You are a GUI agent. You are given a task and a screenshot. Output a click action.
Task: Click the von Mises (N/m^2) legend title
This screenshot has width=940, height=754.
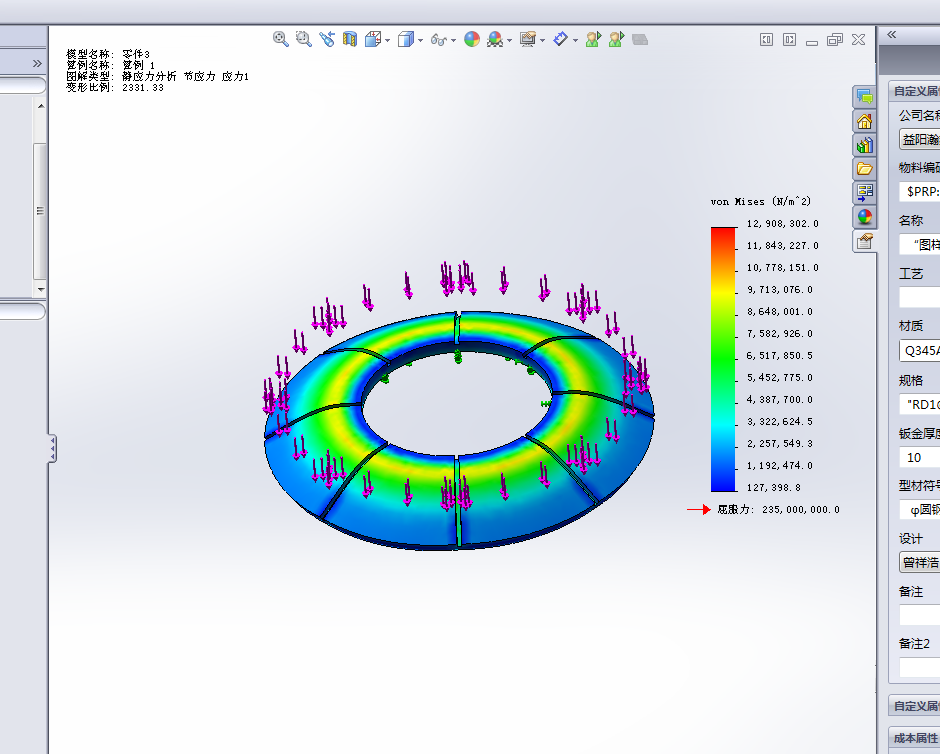[x=761, y=201]
